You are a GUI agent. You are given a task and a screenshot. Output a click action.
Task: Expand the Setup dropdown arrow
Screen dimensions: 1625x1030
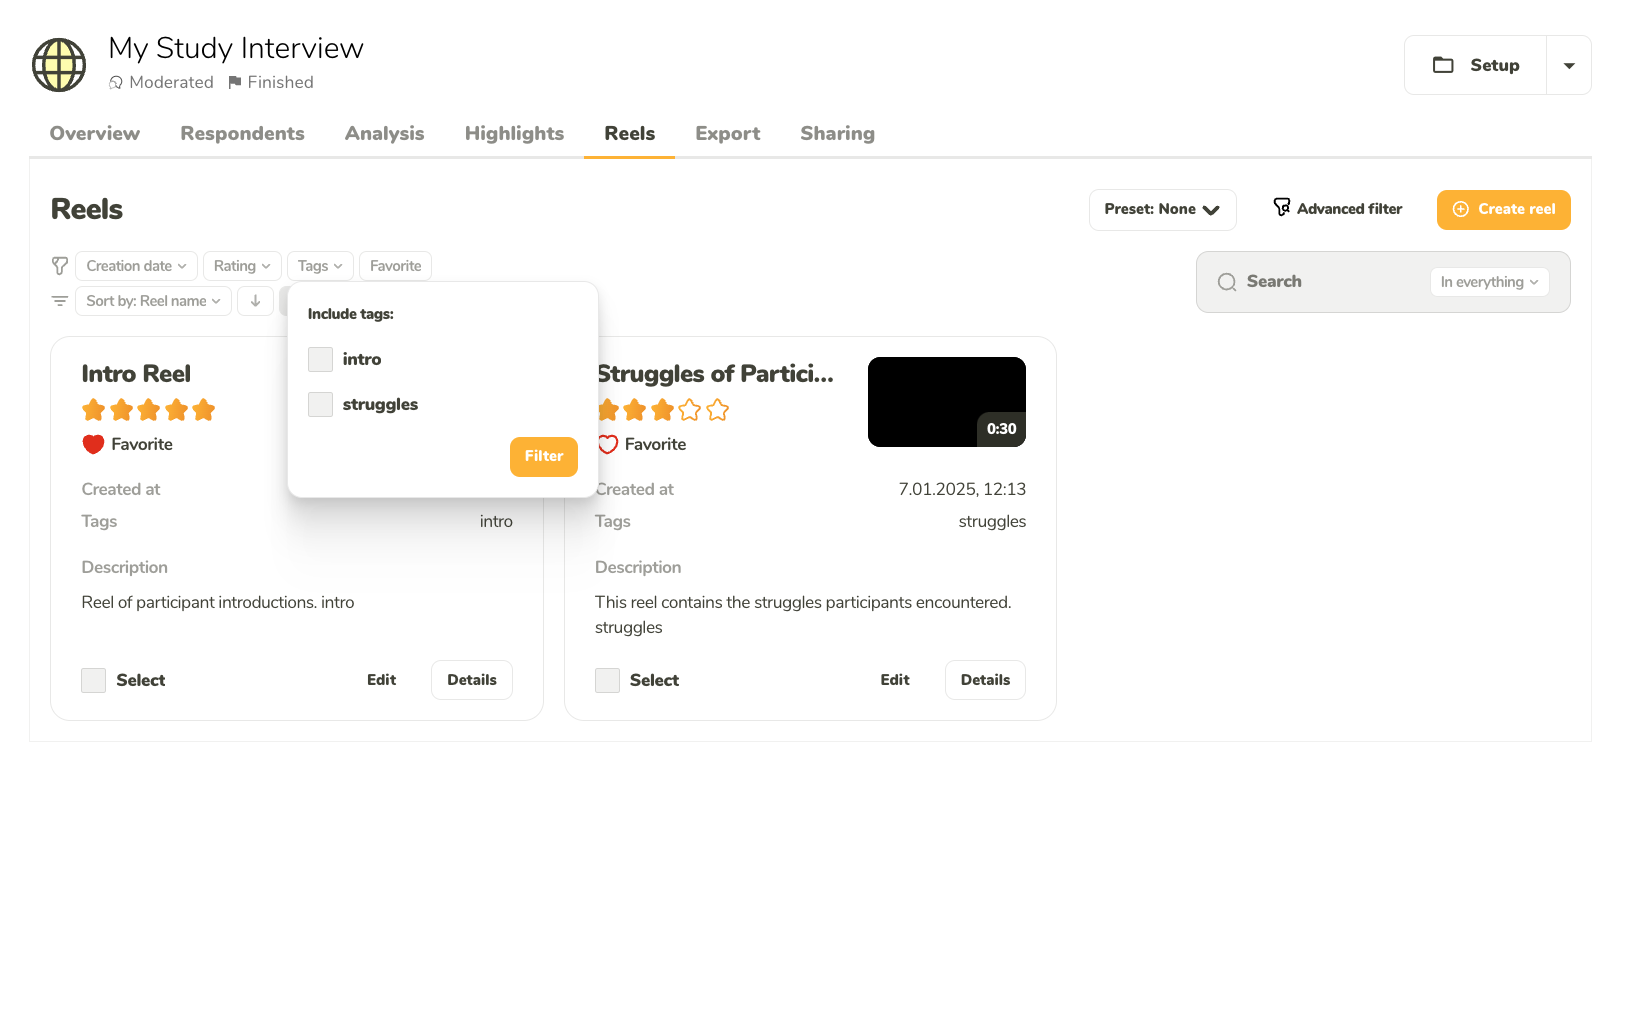pos(1569,65)
